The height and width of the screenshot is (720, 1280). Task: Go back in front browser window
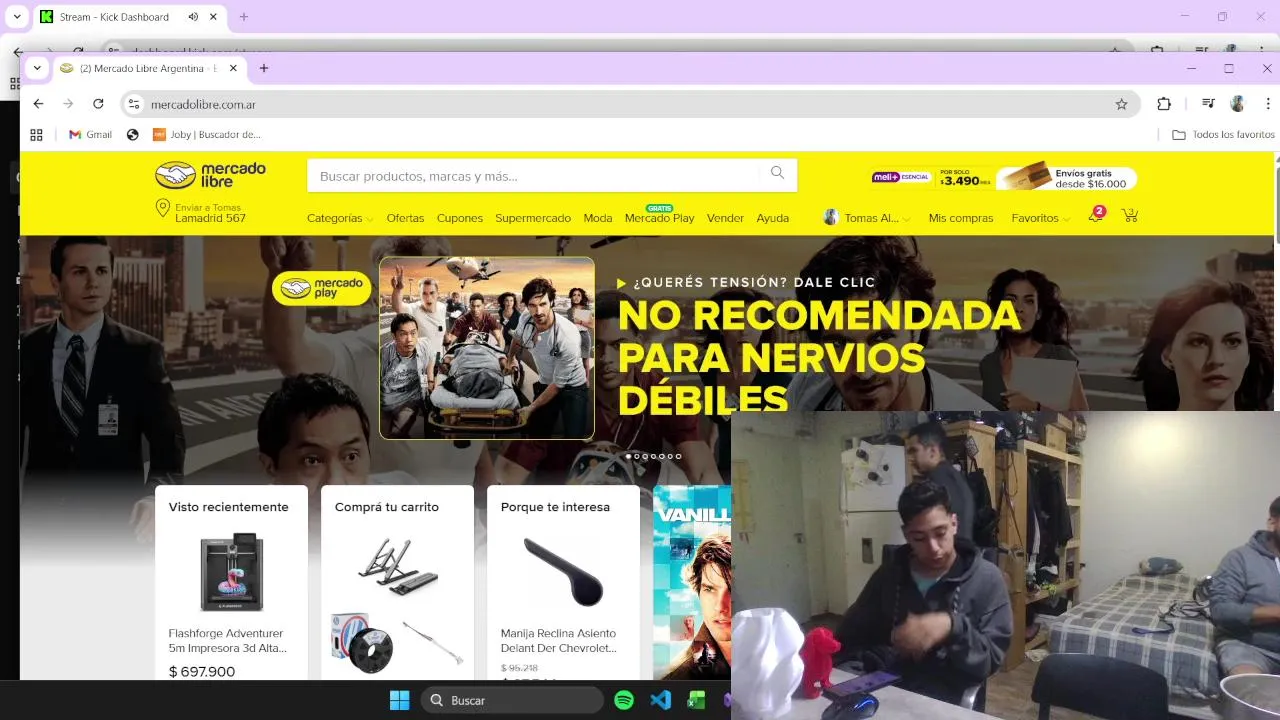click(38, 104)
